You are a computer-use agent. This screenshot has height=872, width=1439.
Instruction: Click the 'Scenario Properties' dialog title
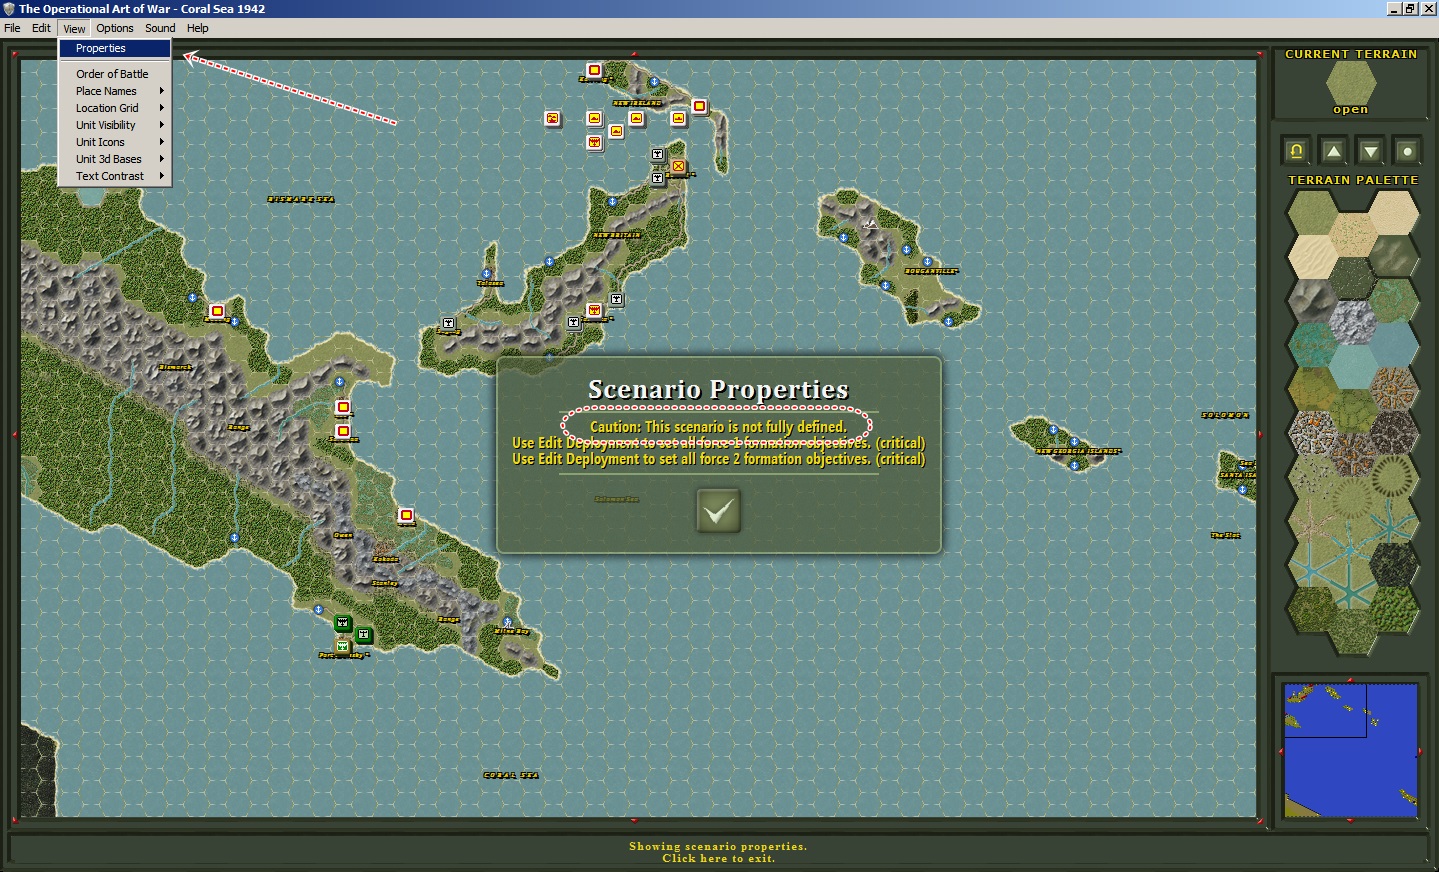tap(718, 389)
